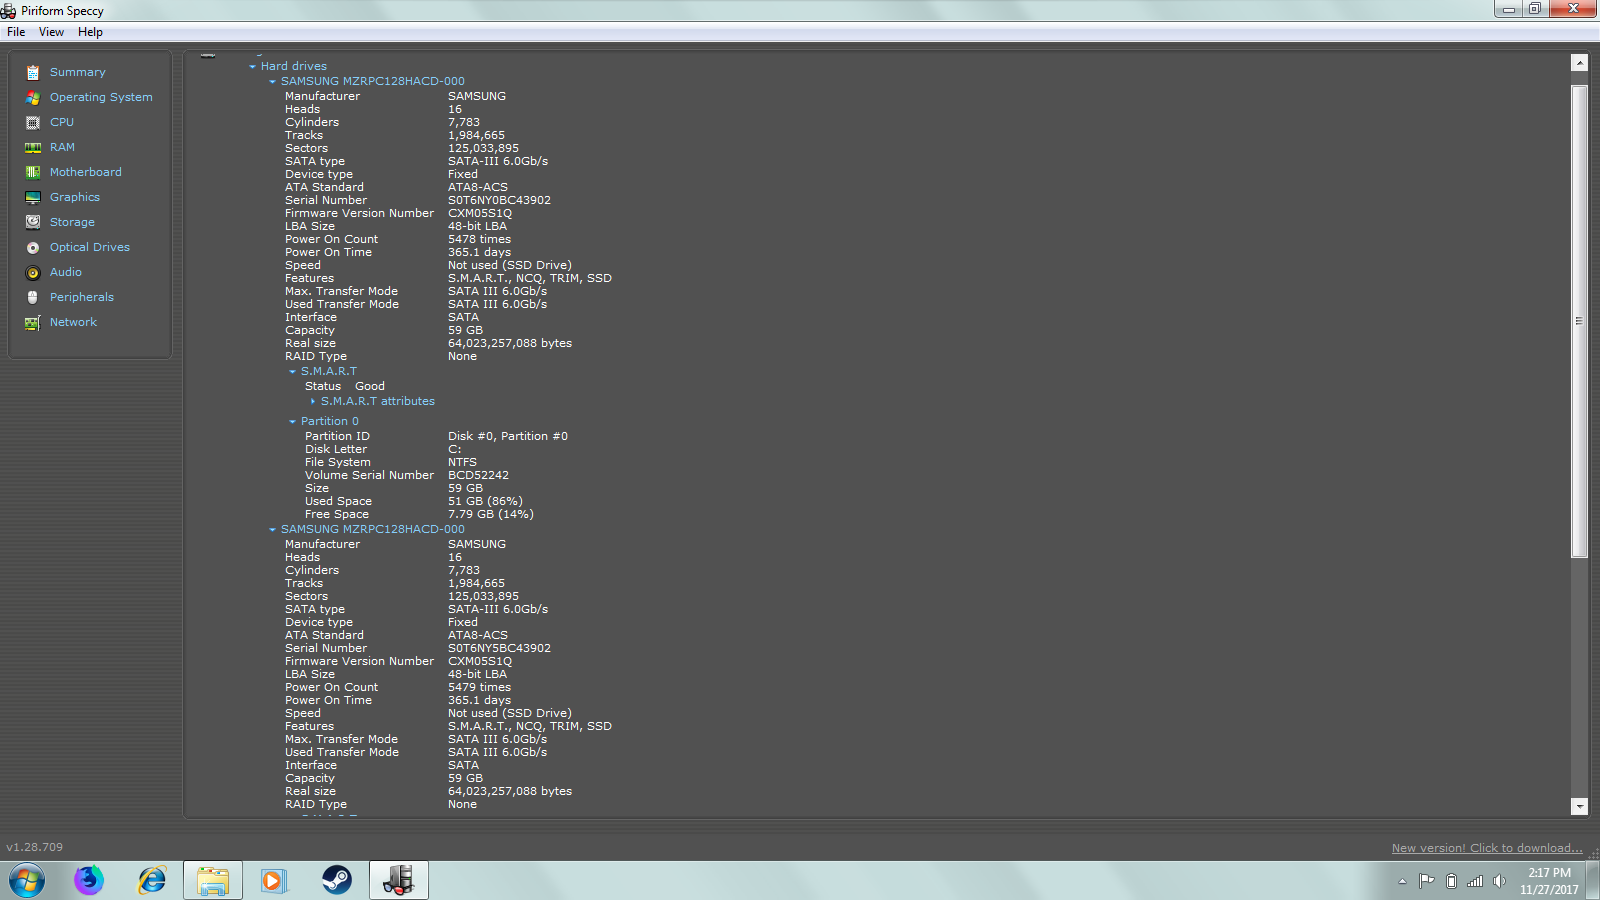Expand the S.M.A.R.T attributes node
The height and width of the screenshot is (900, 1600).
313,401
